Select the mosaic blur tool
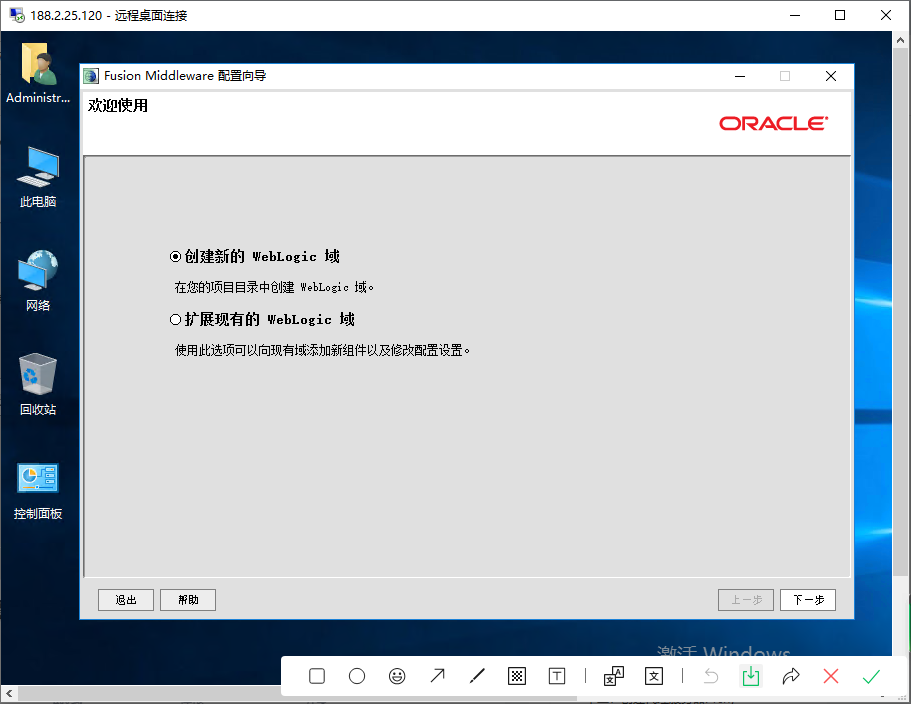The width and height of the screenshot is (911, 704). coord(517,676)
